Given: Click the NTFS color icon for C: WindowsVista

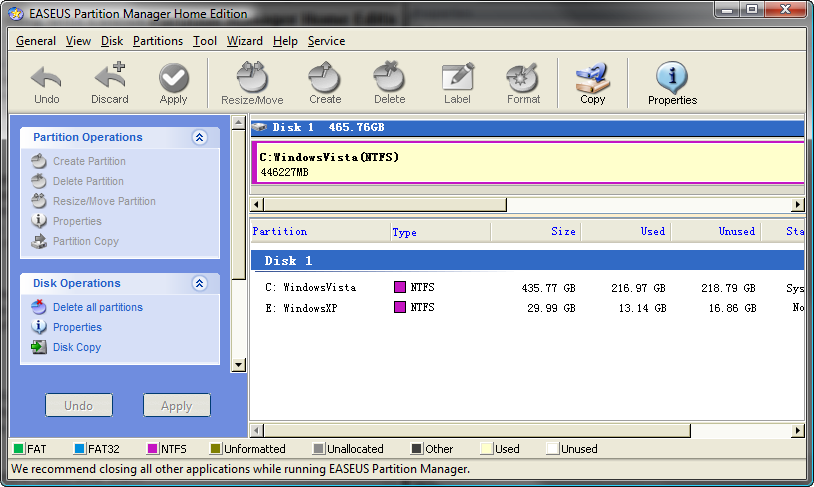Looking at the screenshot, I should pyautogui.click(x=400, y=287).
